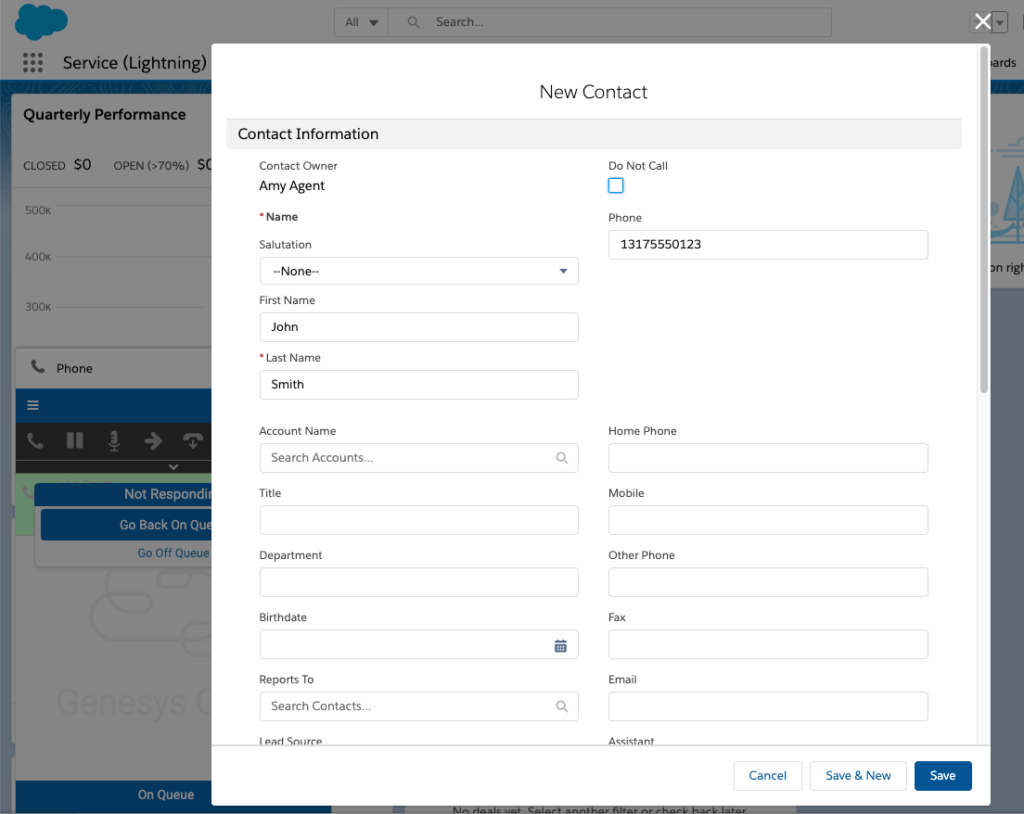Open the Salesforce App Launcher waffle icon

(x=33, y=62)
